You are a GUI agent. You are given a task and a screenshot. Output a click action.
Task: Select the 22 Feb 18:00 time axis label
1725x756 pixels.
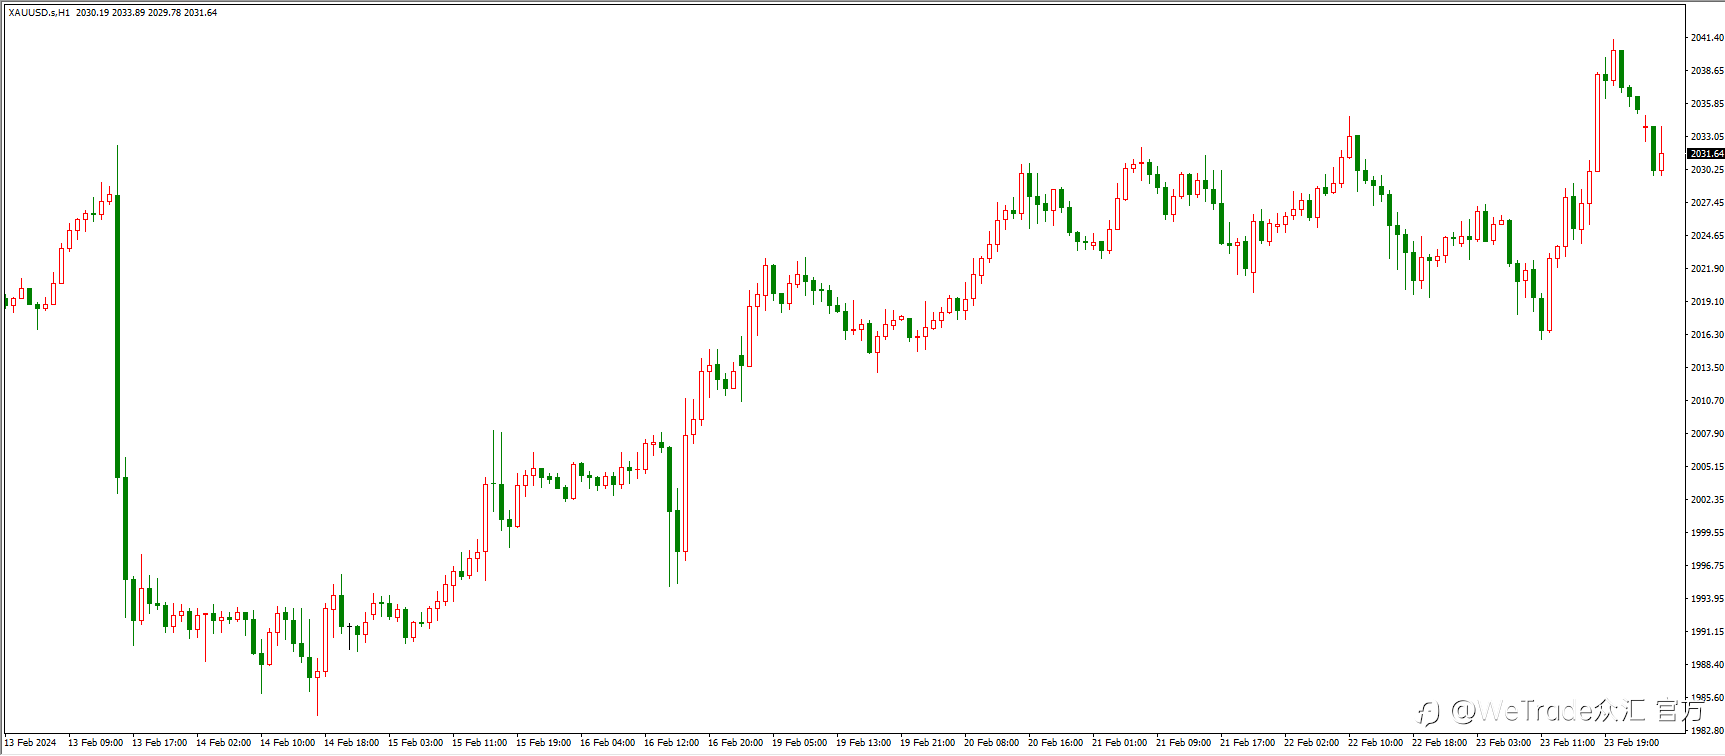tap(1440, 743)
